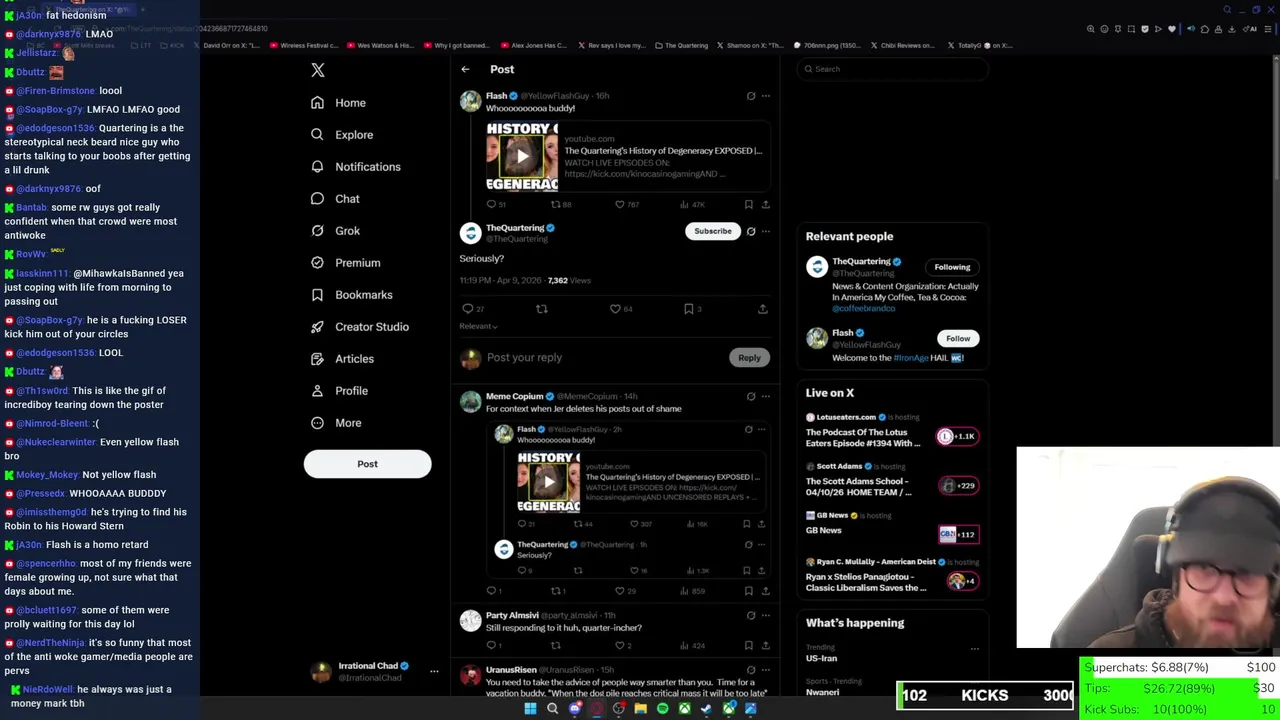Click repost icon with 88 on Flash's post

click(561, 204)
